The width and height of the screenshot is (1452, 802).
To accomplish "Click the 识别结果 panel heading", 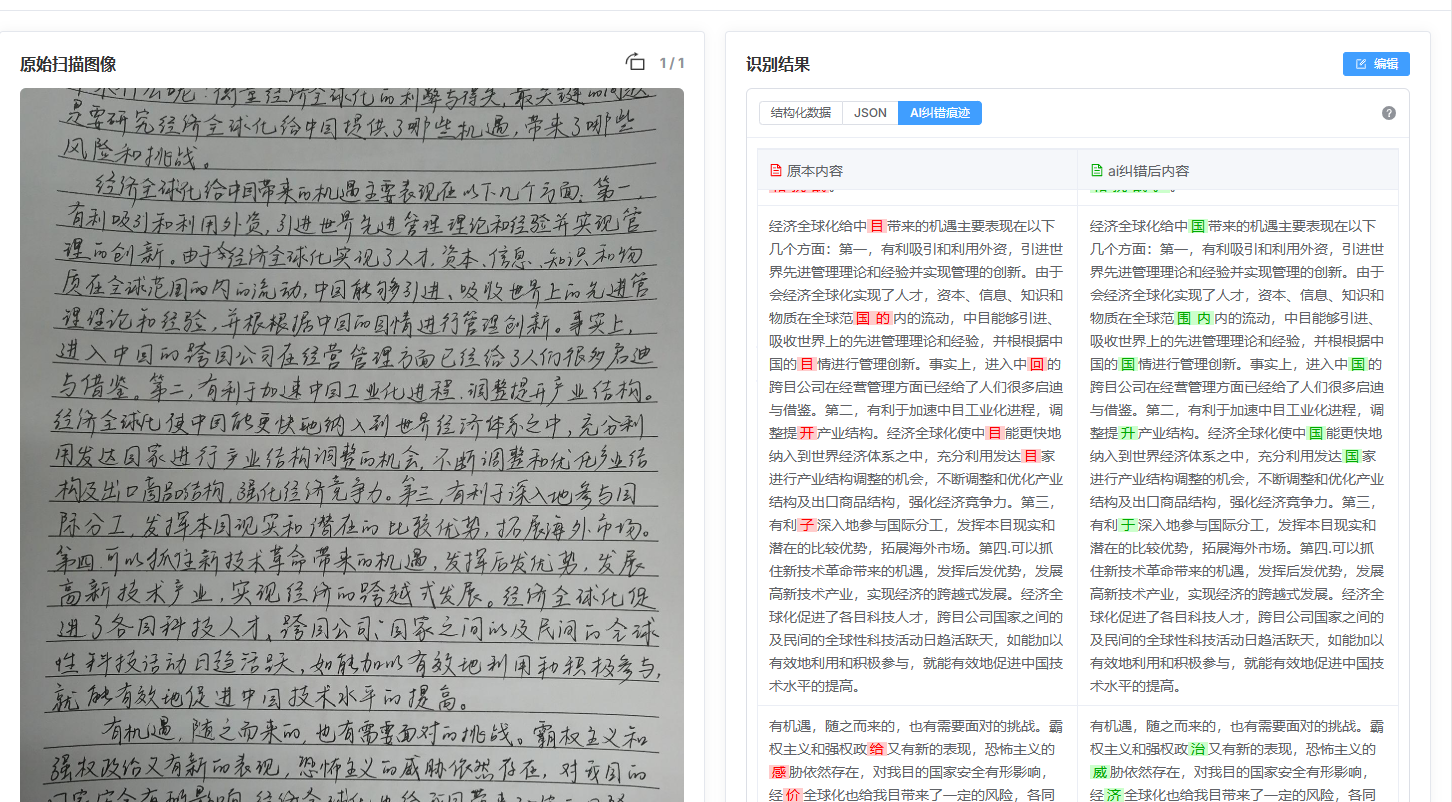I will pos(778,64).
